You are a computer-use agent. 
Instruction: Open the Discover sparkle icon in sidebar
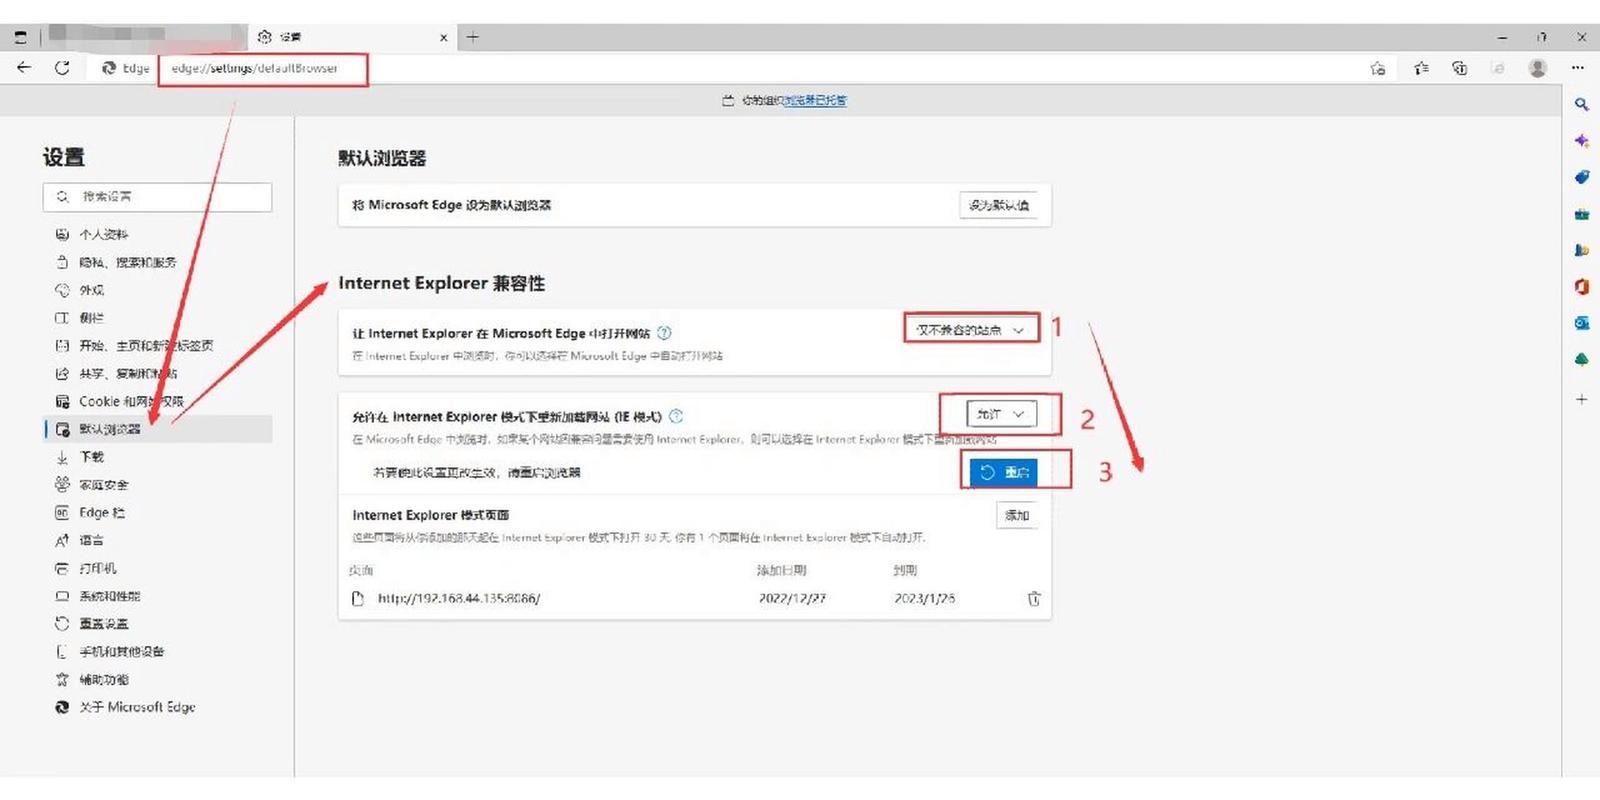click(1581, 141)
